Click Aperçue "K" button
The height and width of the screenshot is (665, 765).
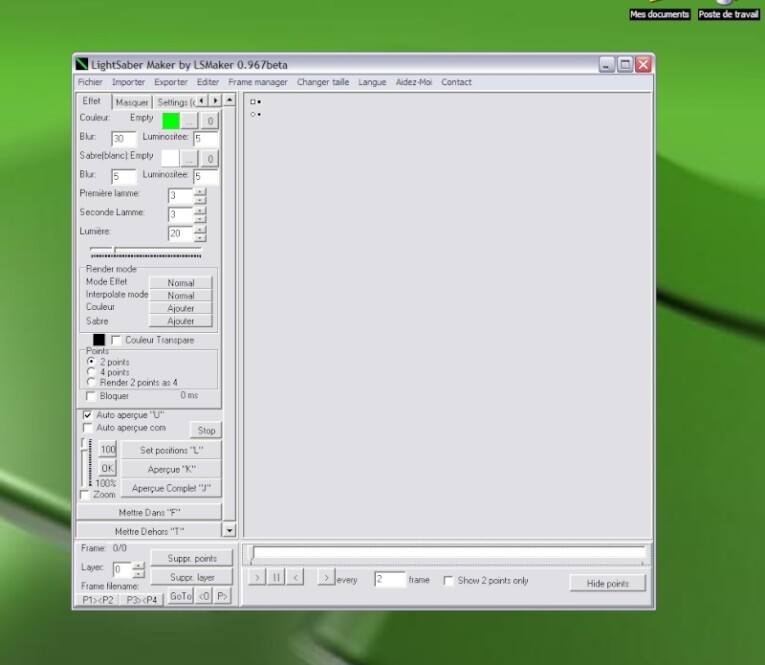pyautogui.click(x=171, y=469)
